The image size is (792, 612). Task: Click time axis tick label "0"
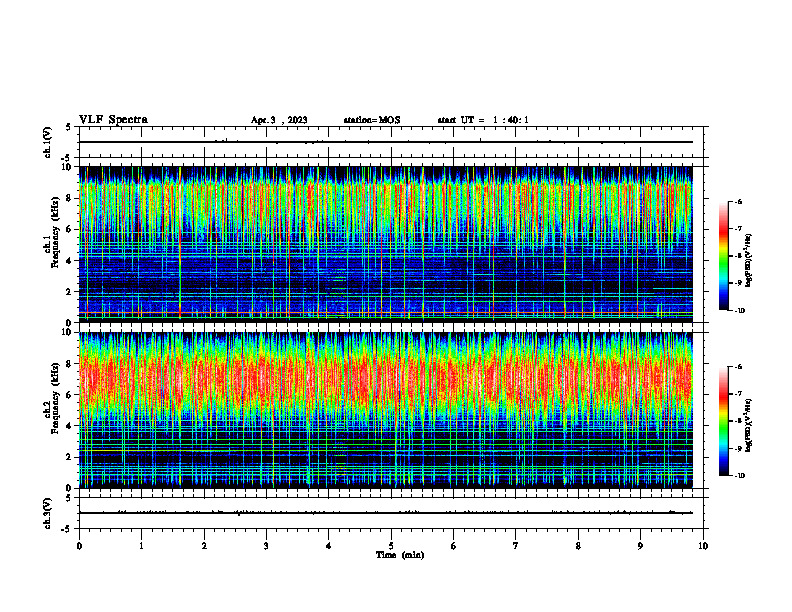pos(79,546)
